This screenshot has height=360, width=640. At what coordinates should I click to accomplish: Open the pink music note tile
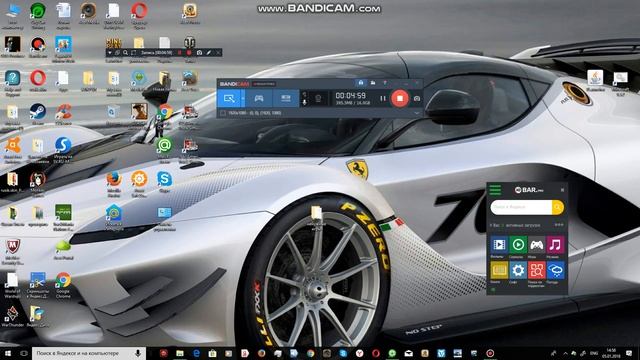[x=556, y=244]
